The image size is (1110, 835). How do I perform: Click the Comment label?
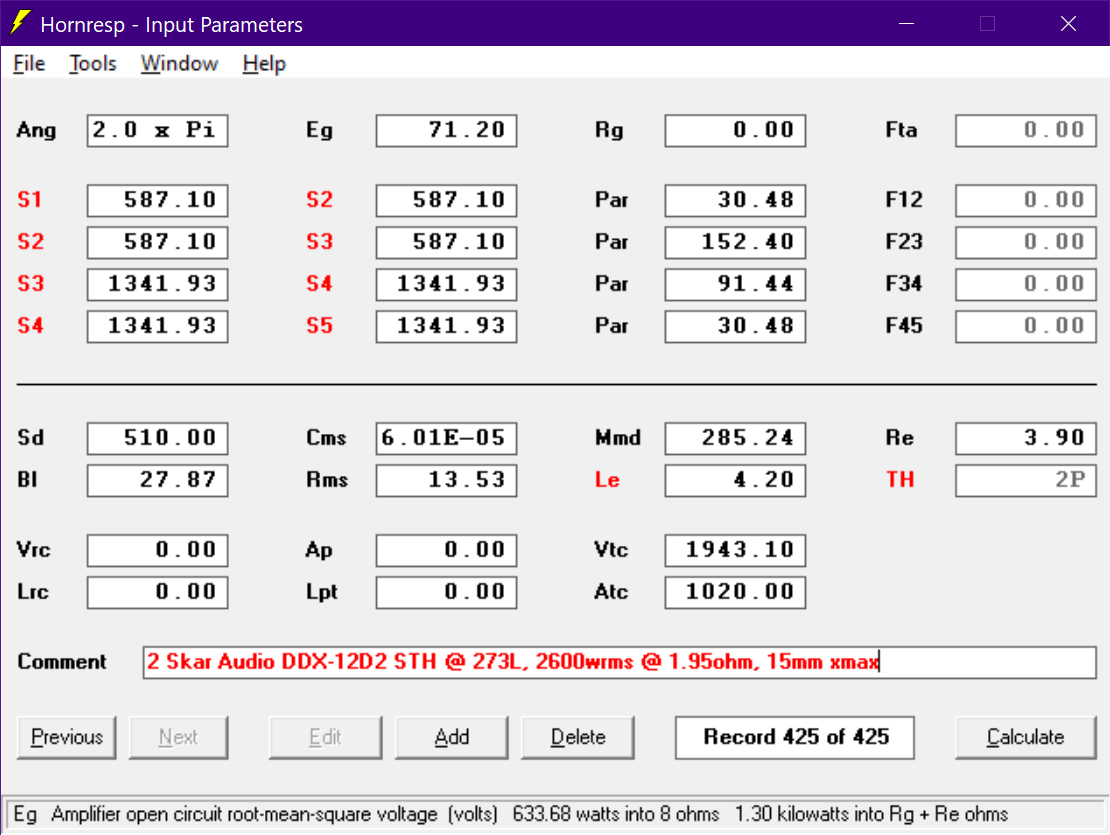point(62,662)
